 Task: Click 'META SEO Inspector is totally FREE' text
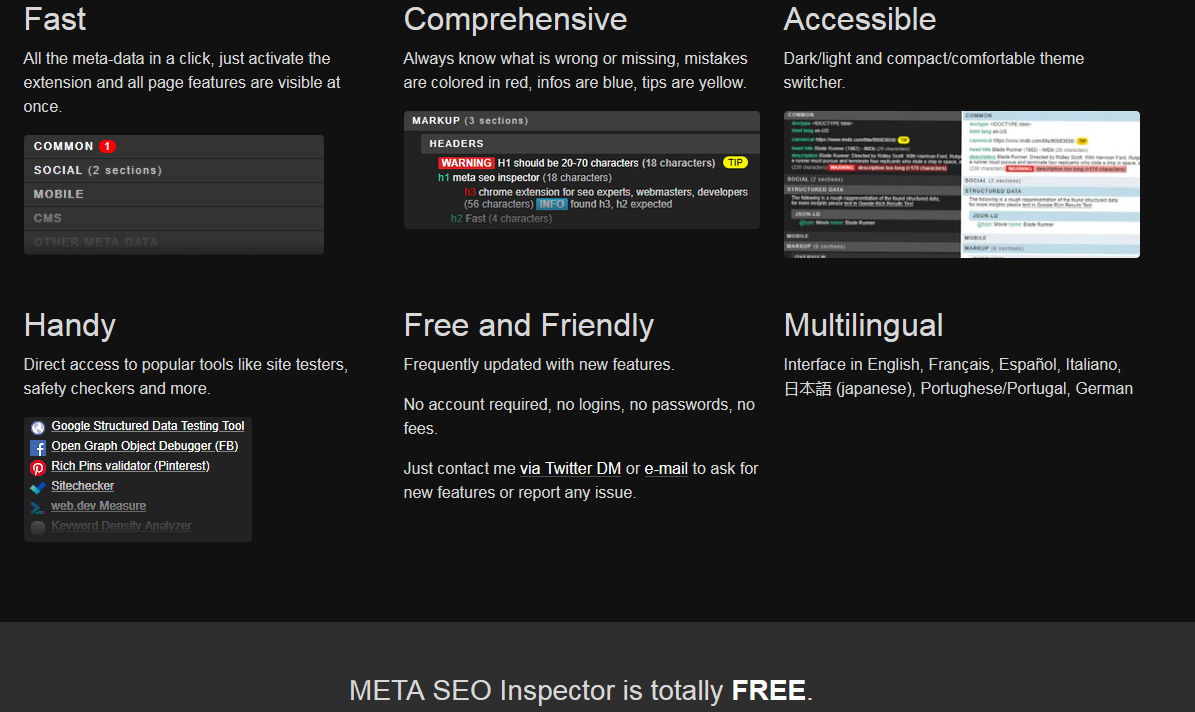581,691
